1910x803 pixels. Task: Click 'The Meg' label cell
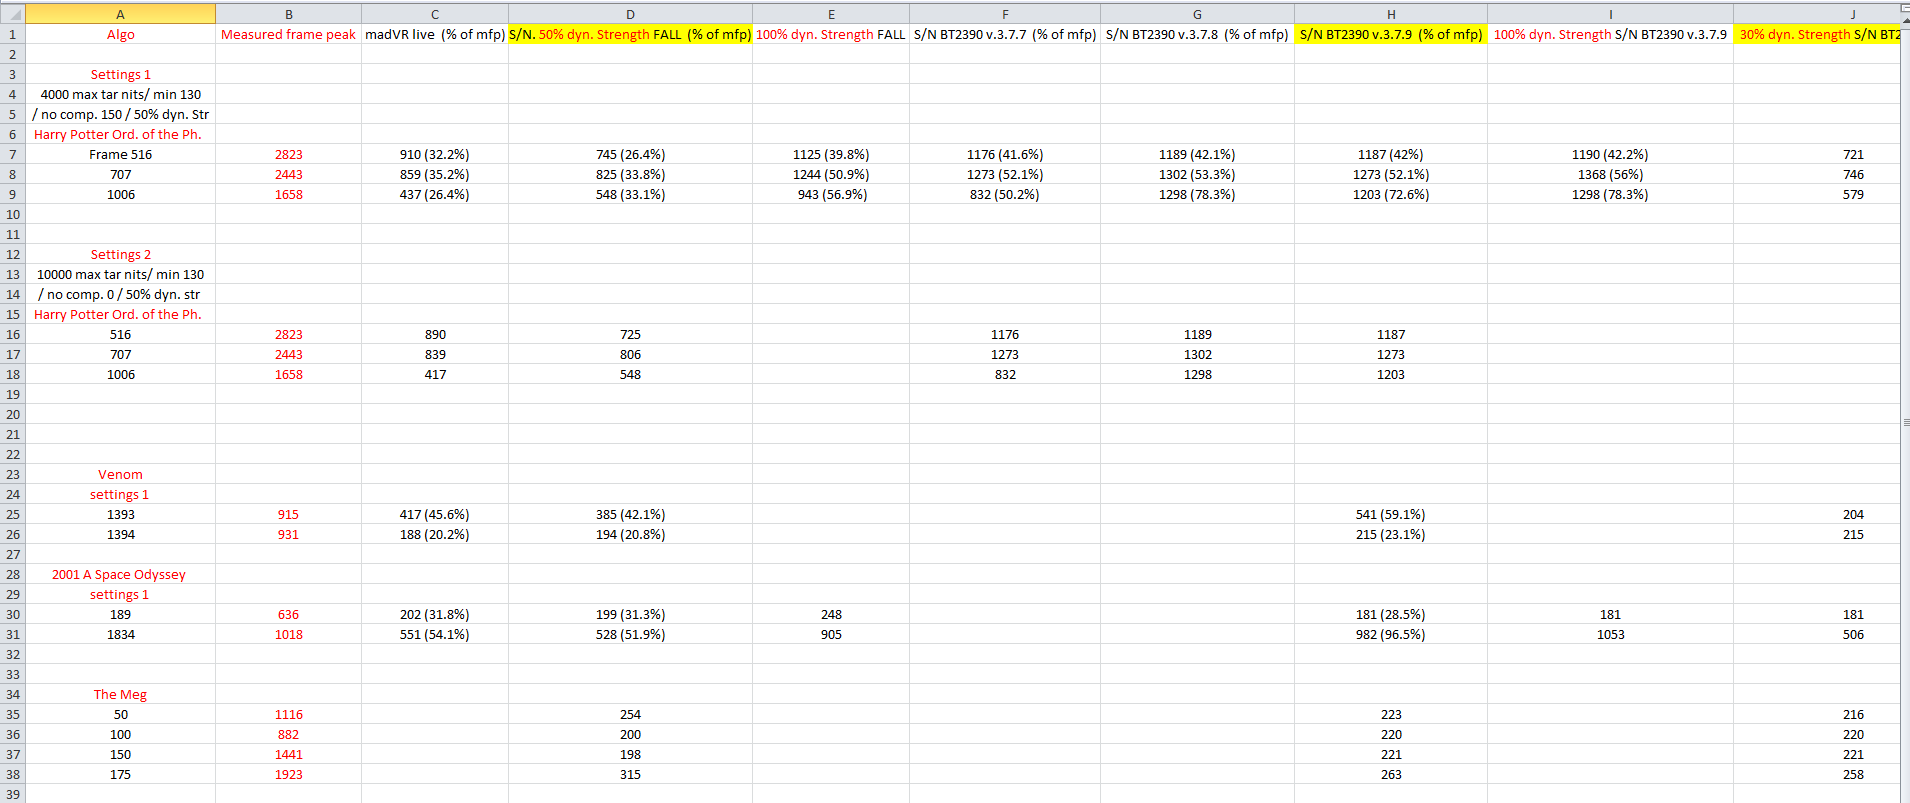coord(120,694)
